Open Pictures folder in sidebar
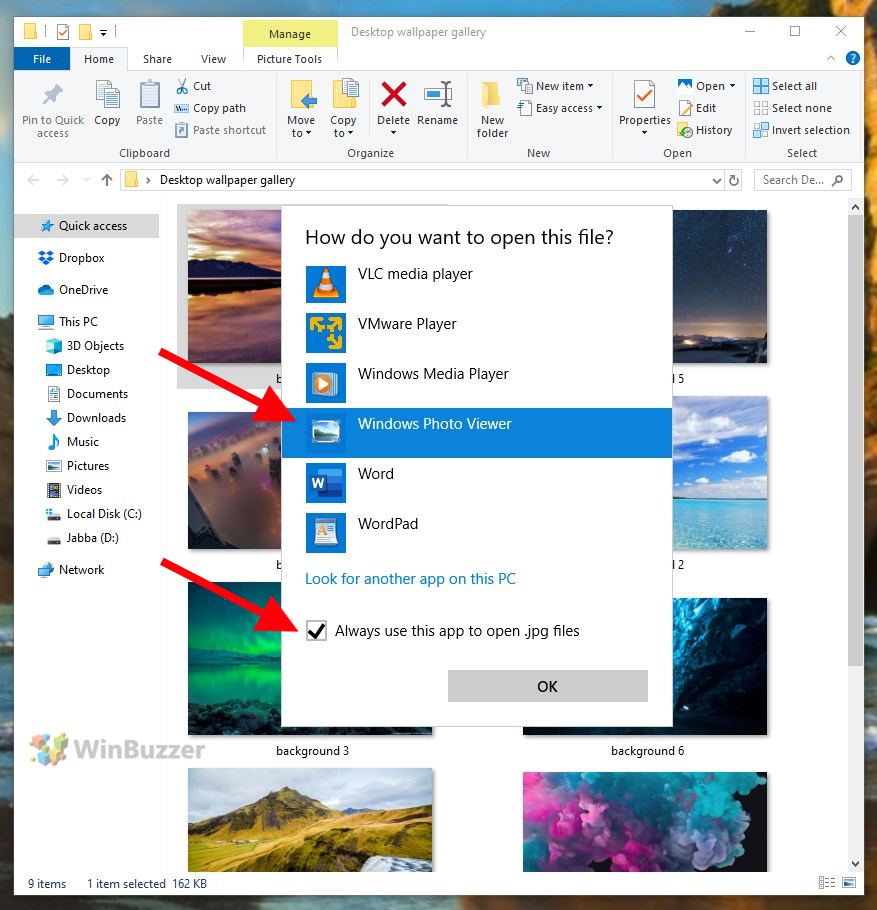This screenshot has width=877, height=910. point(77,466)
